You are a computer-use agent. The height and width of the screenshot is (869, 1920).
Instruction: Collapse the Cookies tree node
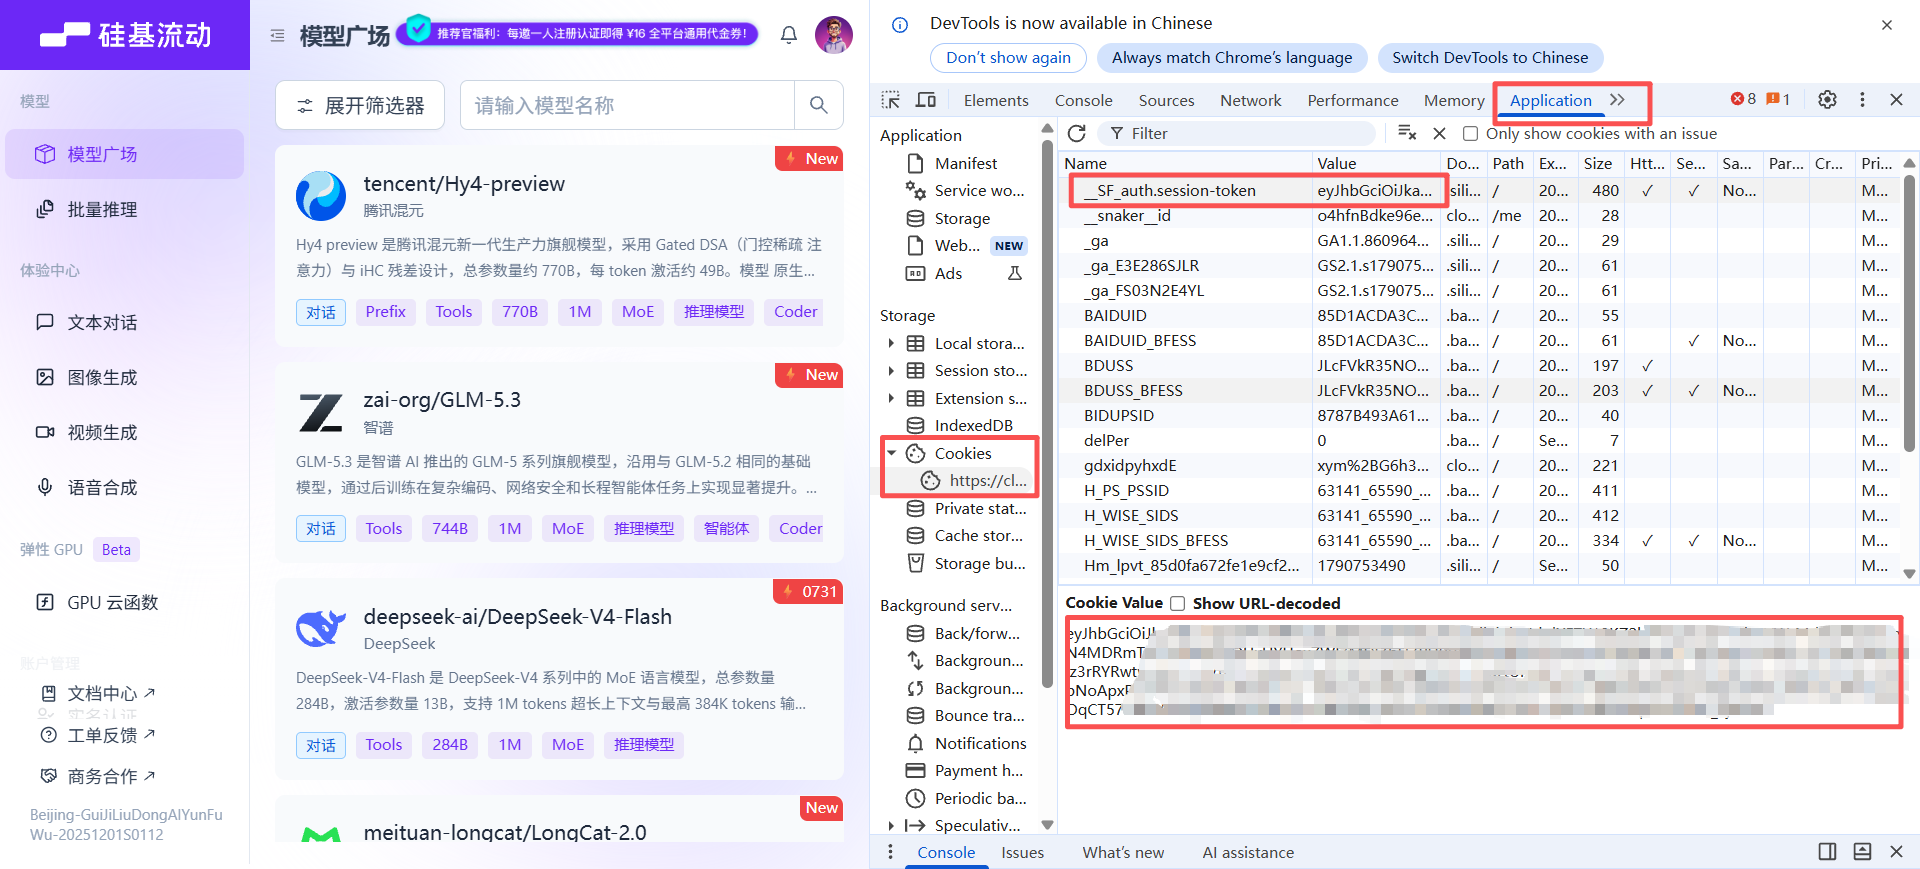coord(891,453)
